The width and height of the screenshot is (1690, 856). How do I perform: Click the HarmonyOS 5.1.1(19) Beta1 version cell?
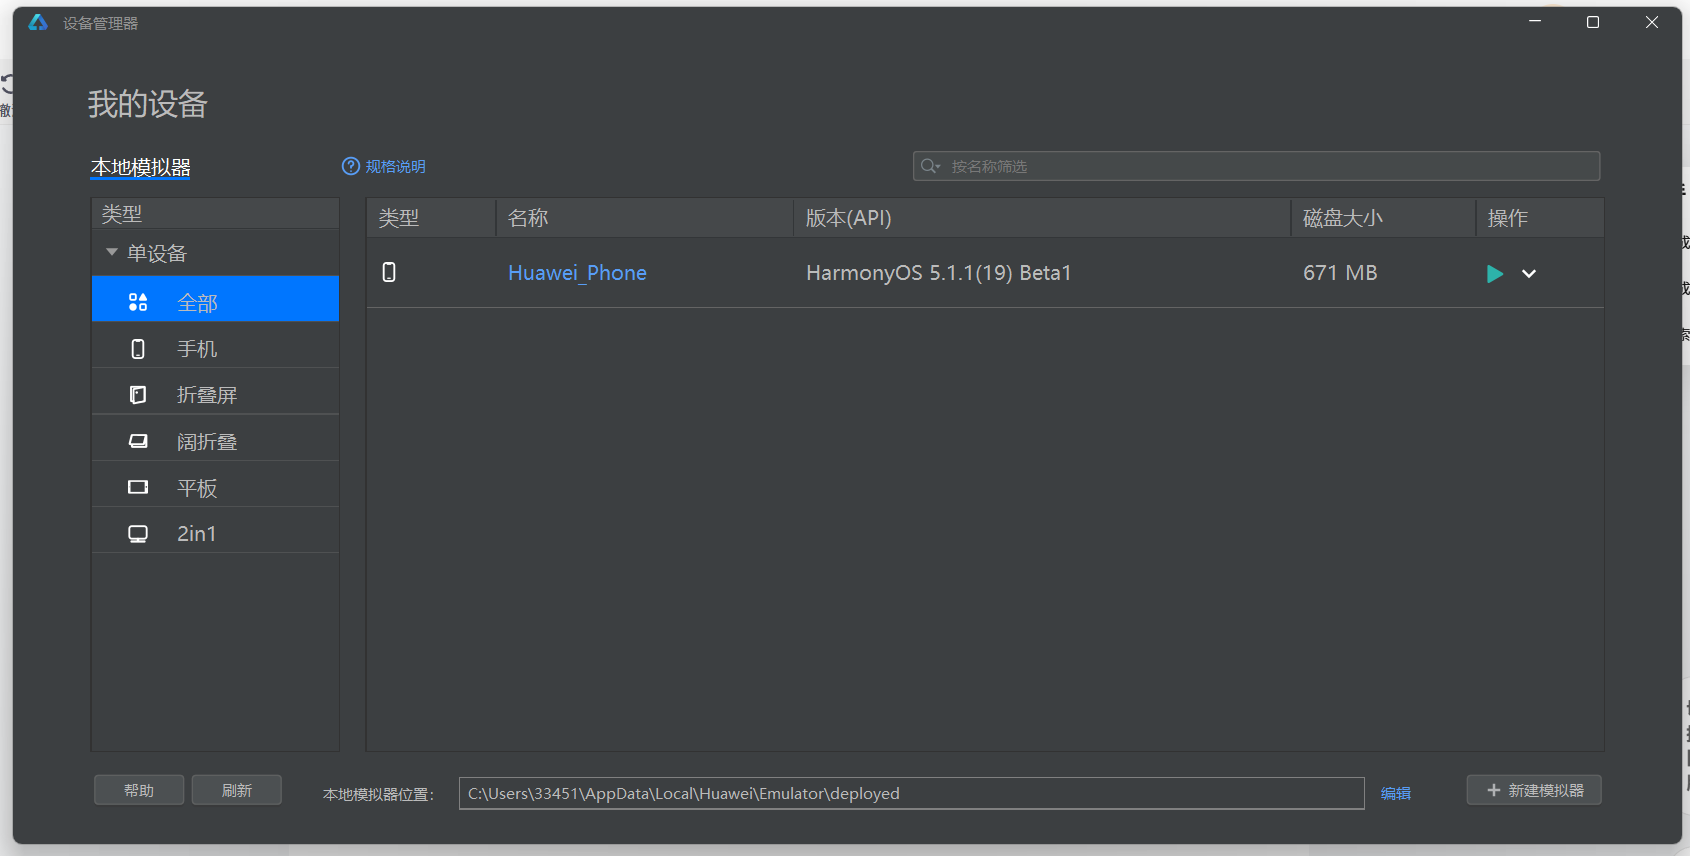939,273
